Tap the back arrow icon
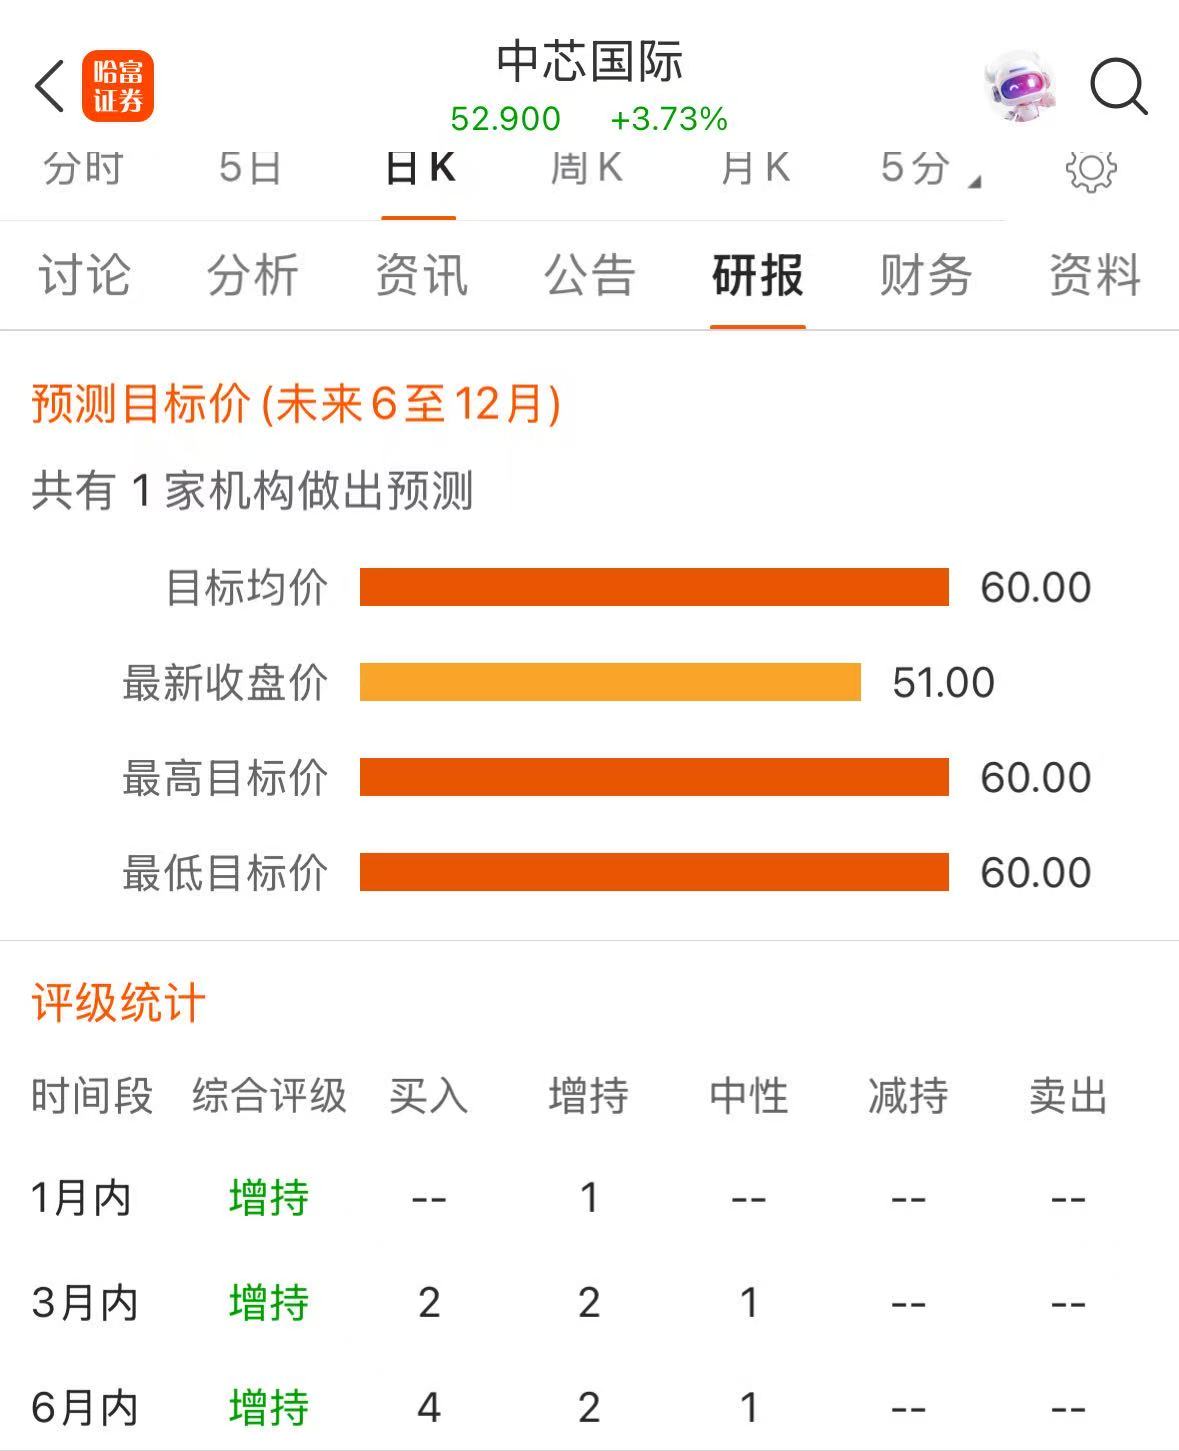The width and height of the screenshot is (1179, 1451). [50, 86]
